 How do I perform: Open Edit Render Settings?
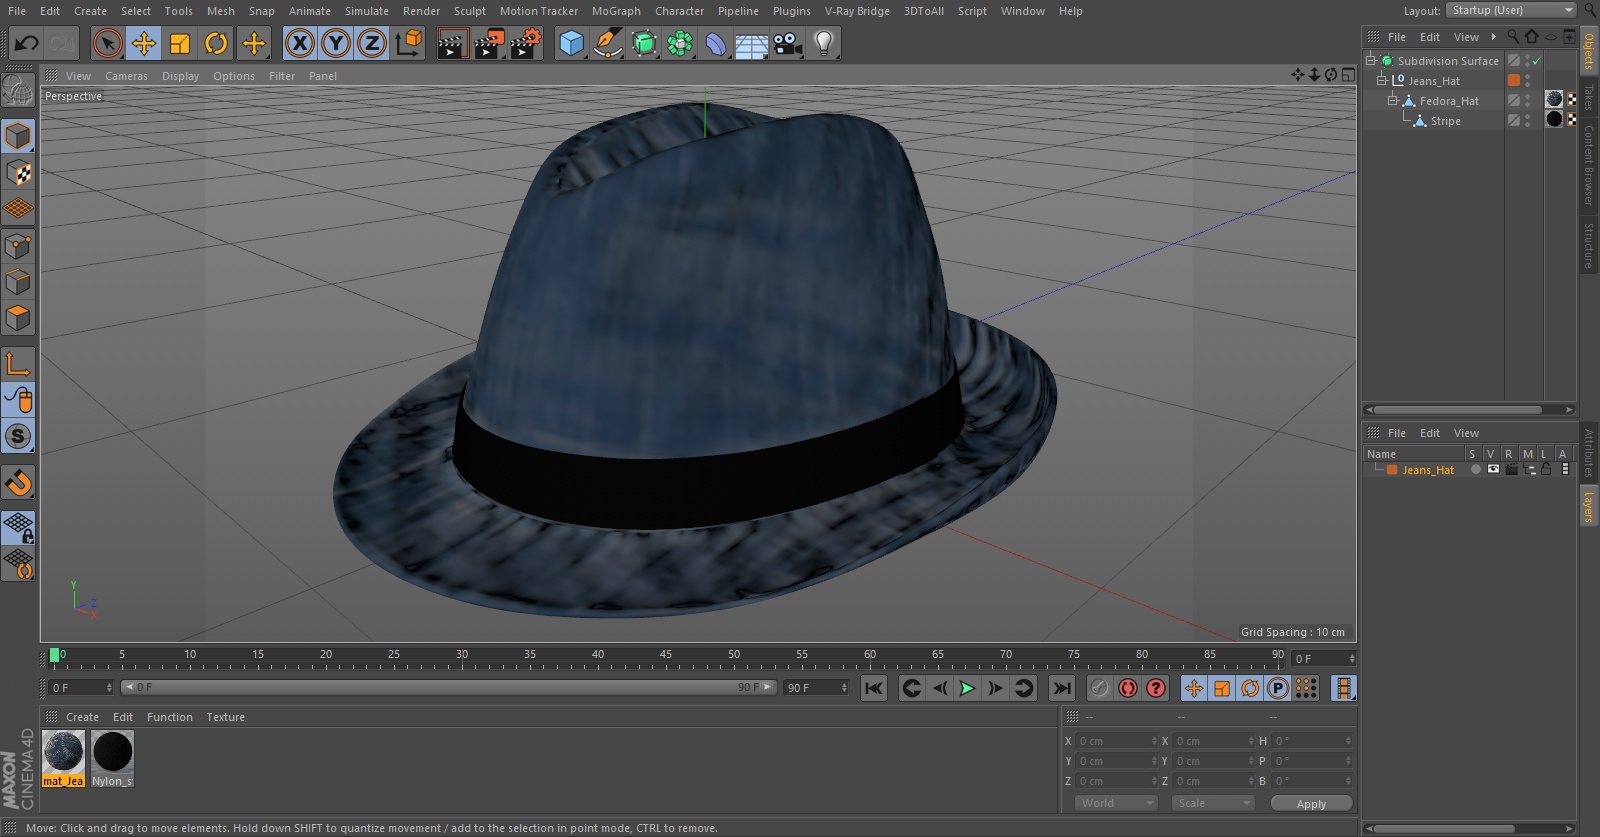click(x=525, y=43)
